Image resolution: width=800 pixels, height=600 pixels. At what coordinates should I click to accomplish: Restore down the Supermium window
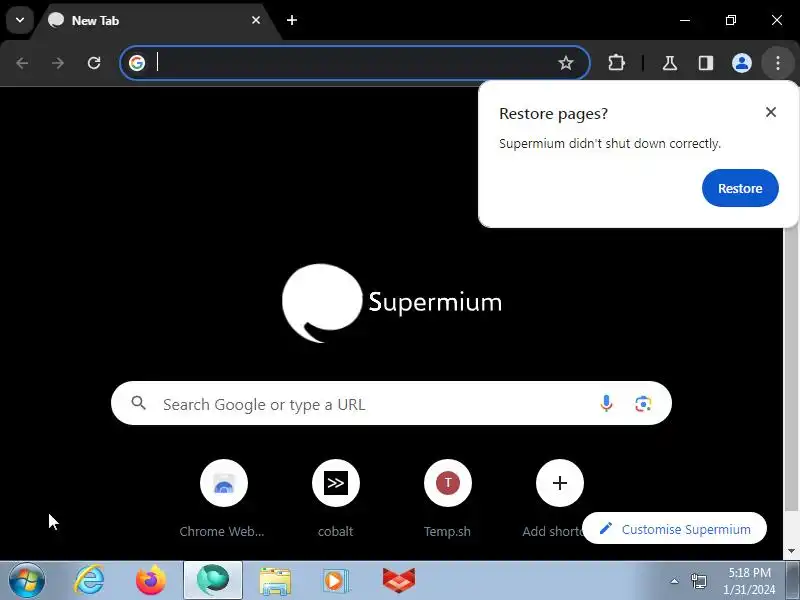731,20
